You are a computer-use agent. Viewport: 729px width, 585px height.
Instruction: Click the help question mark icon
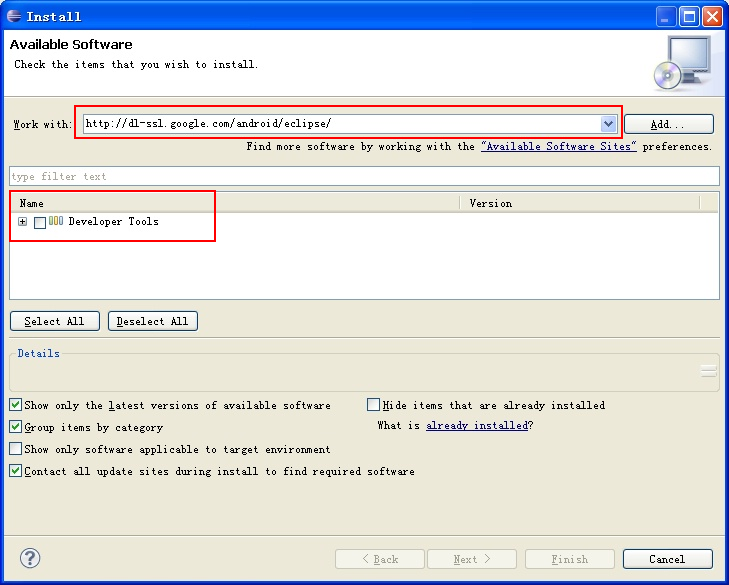coord(30,558)
